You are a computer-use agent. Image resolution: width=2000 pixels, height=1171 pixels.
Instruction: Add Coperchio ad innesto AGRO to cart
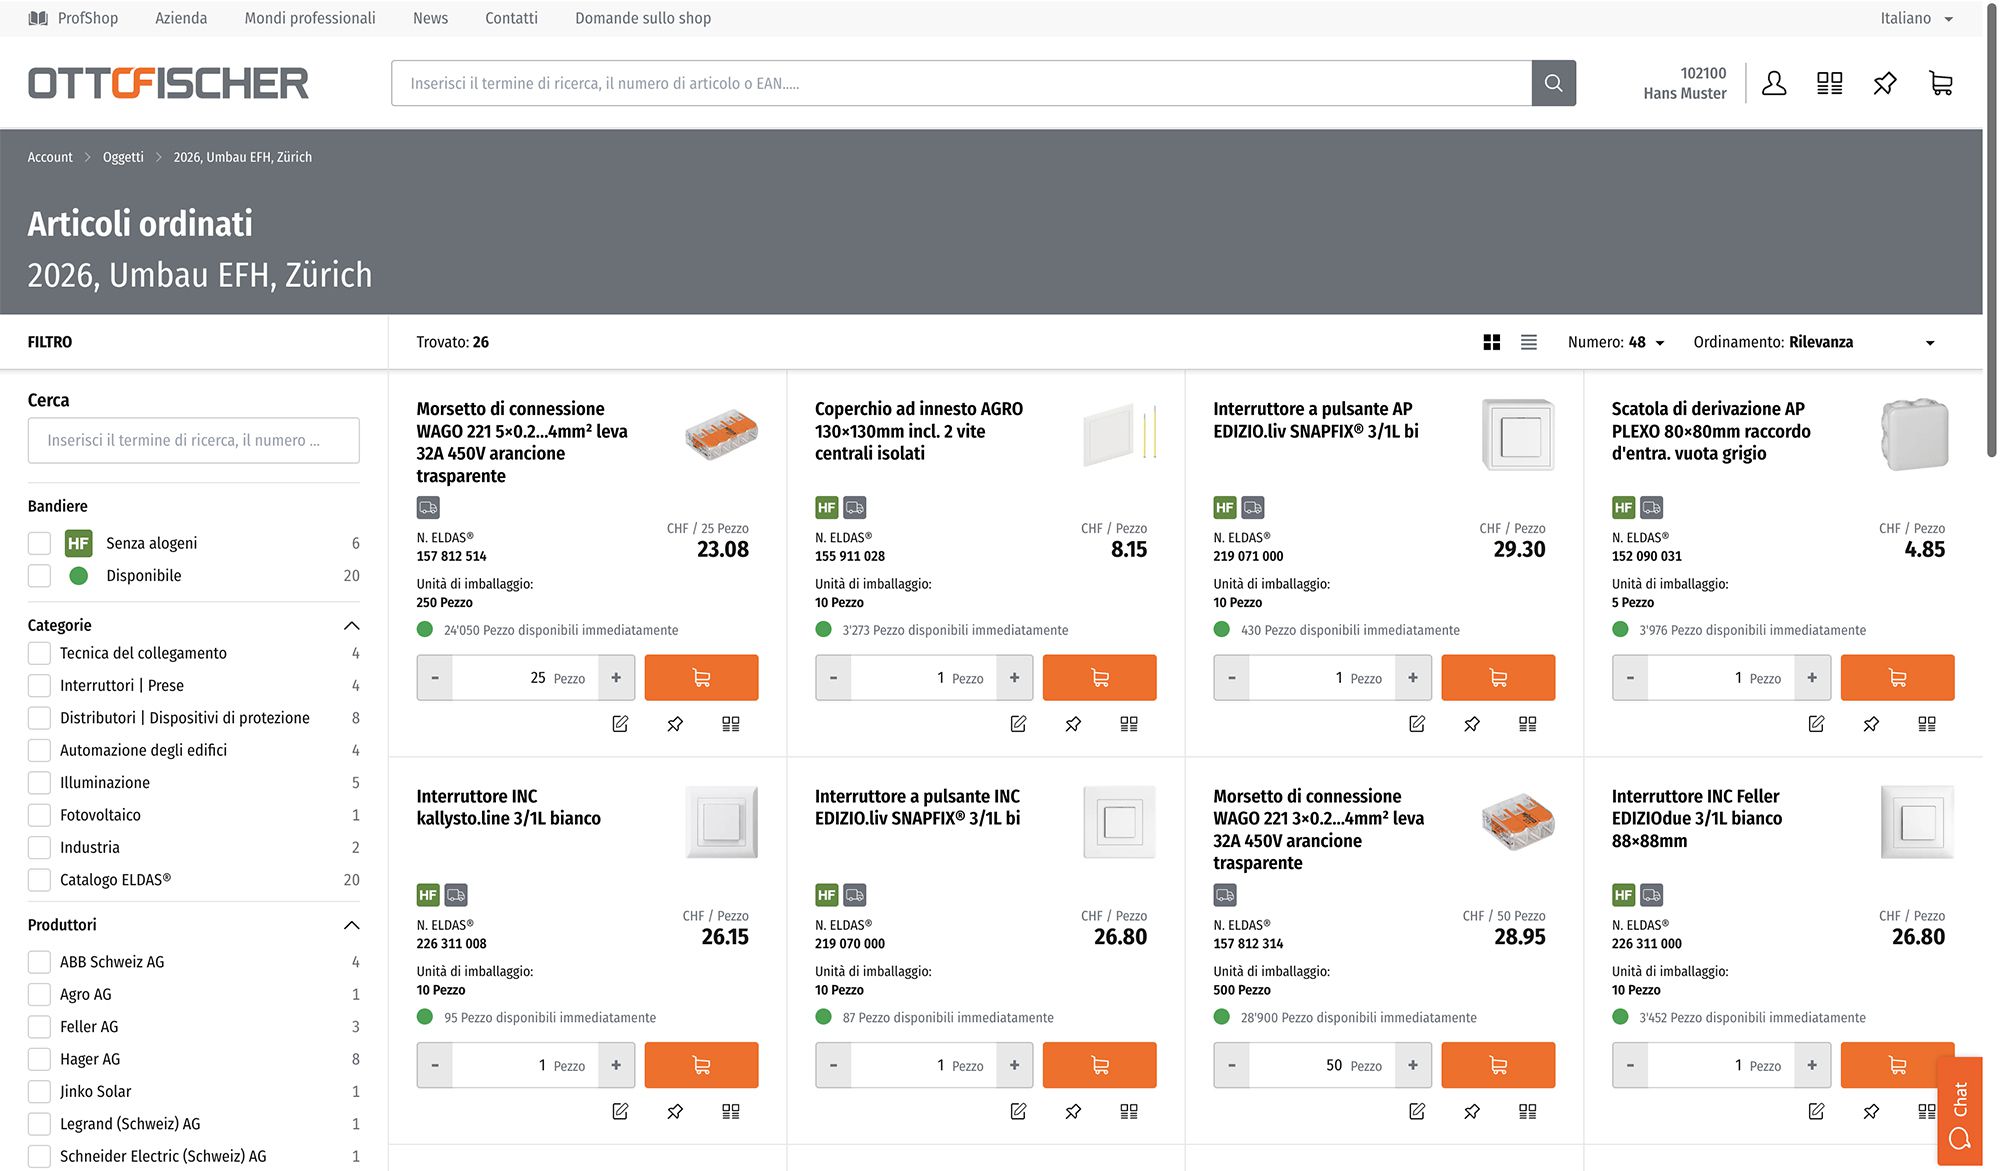(1099, 678)
